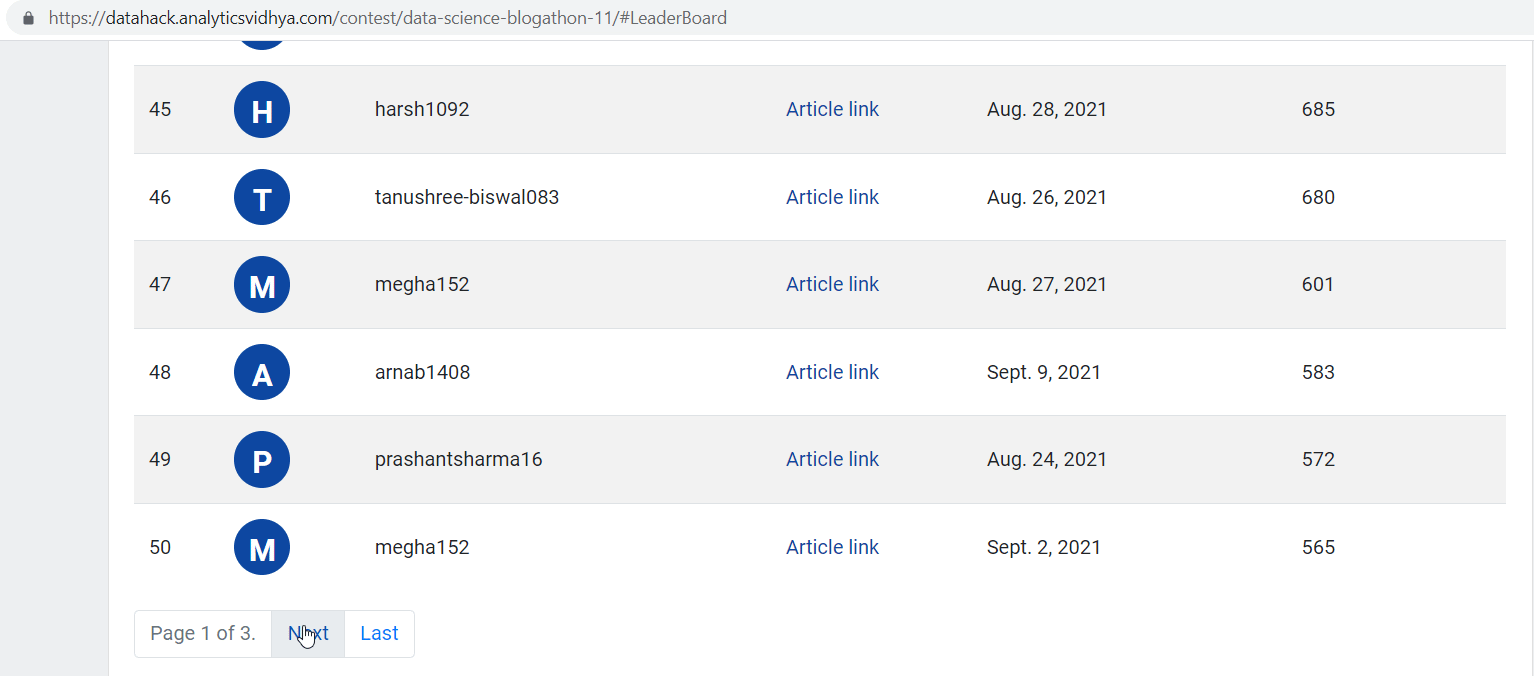
Task: Select username prashantsharma16
Action: (458, 460)
